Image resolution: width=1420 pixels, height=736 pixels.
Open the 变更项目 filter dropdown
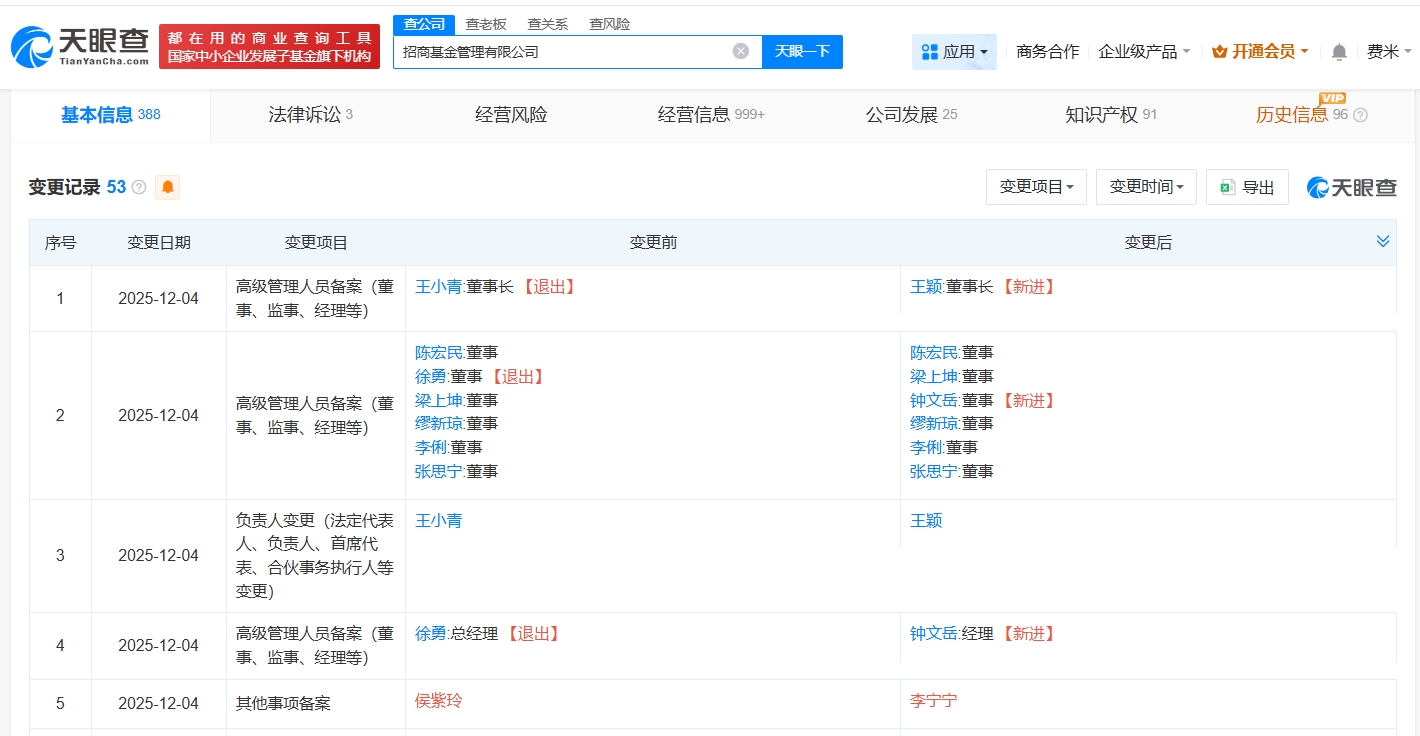(1036, 187)
